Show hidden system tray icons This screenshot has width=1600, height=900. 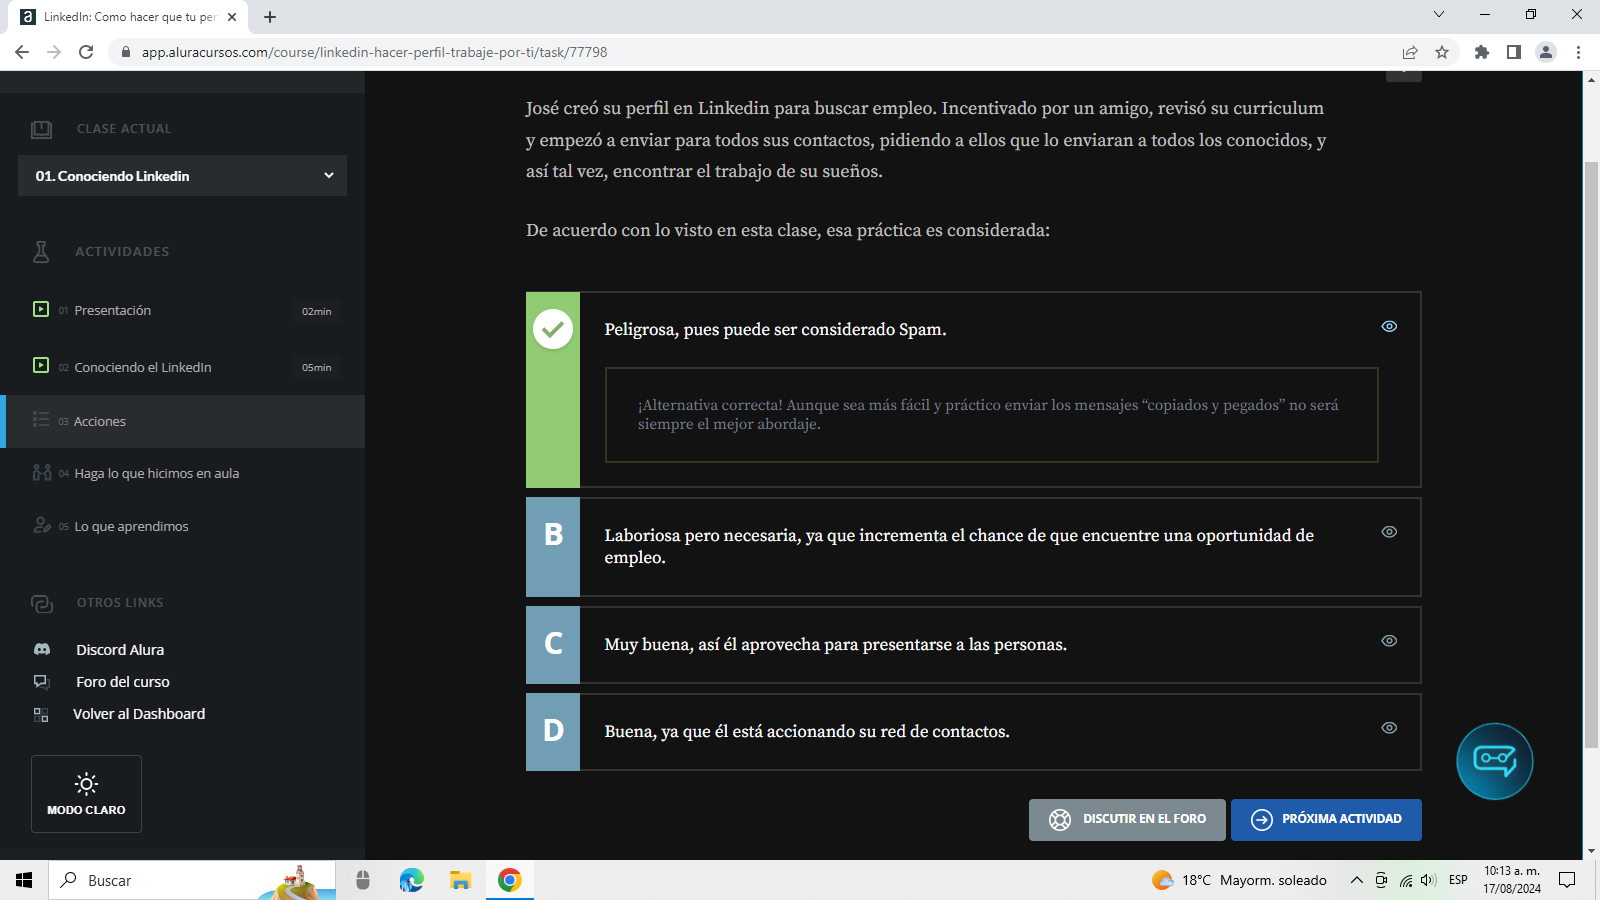(1356, 880)
